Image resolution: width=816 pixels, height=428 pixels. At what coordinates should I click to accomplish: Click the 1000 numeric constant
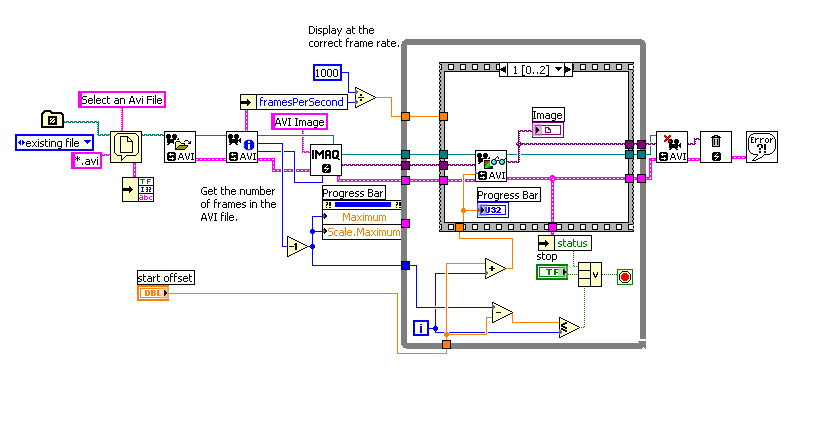327,73
